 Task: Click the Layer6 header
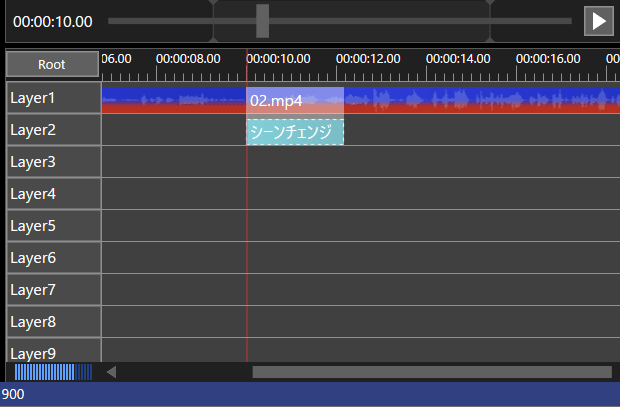52,258
